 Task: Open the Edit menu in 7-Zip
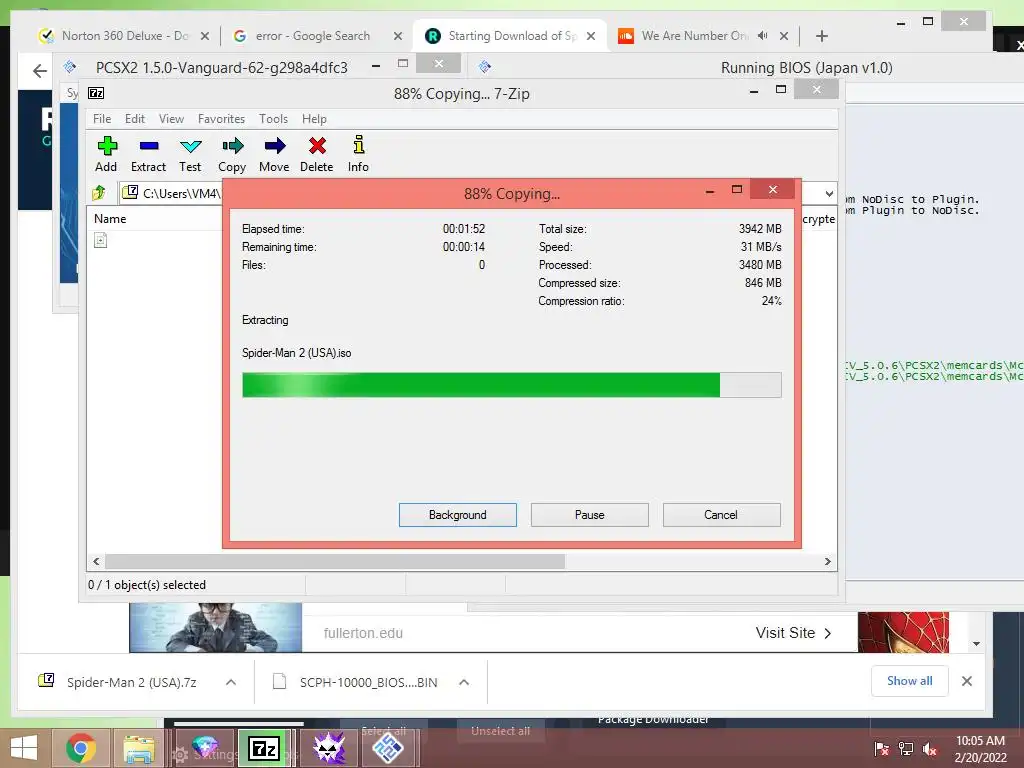coord(135,119)
